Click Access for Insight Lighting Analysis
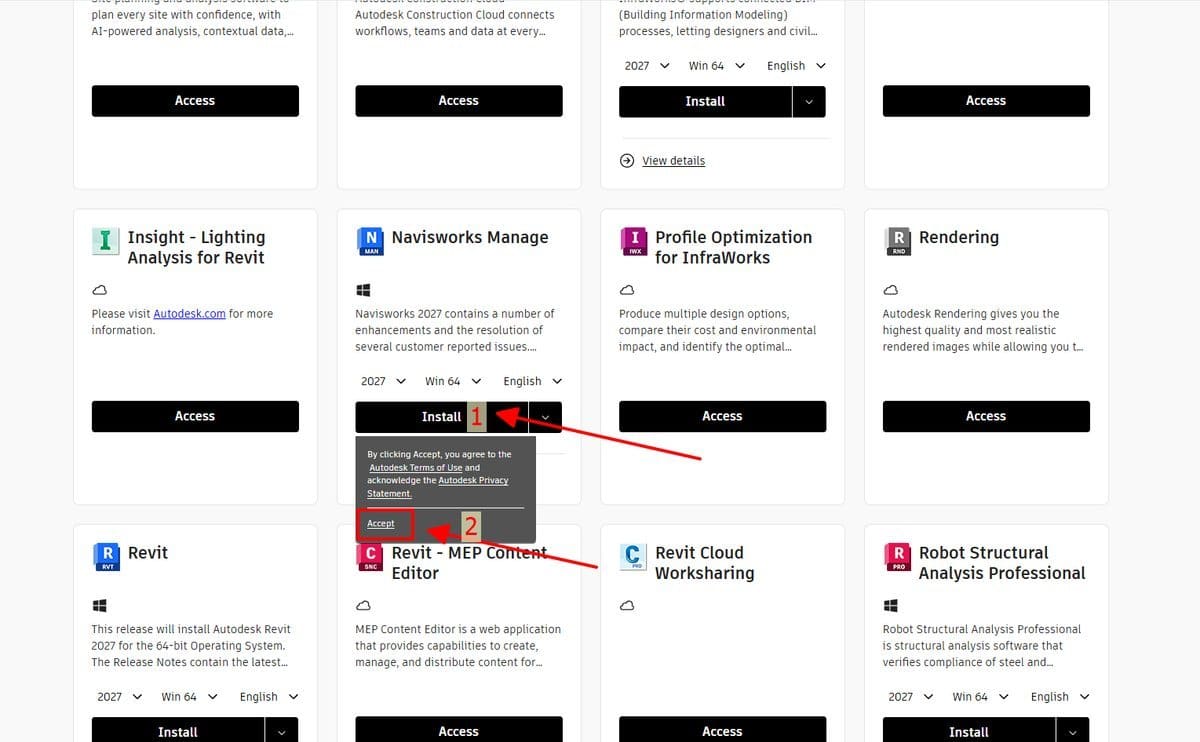The image size is (1200, 742). pyautogui.click(x=195, y=416)
